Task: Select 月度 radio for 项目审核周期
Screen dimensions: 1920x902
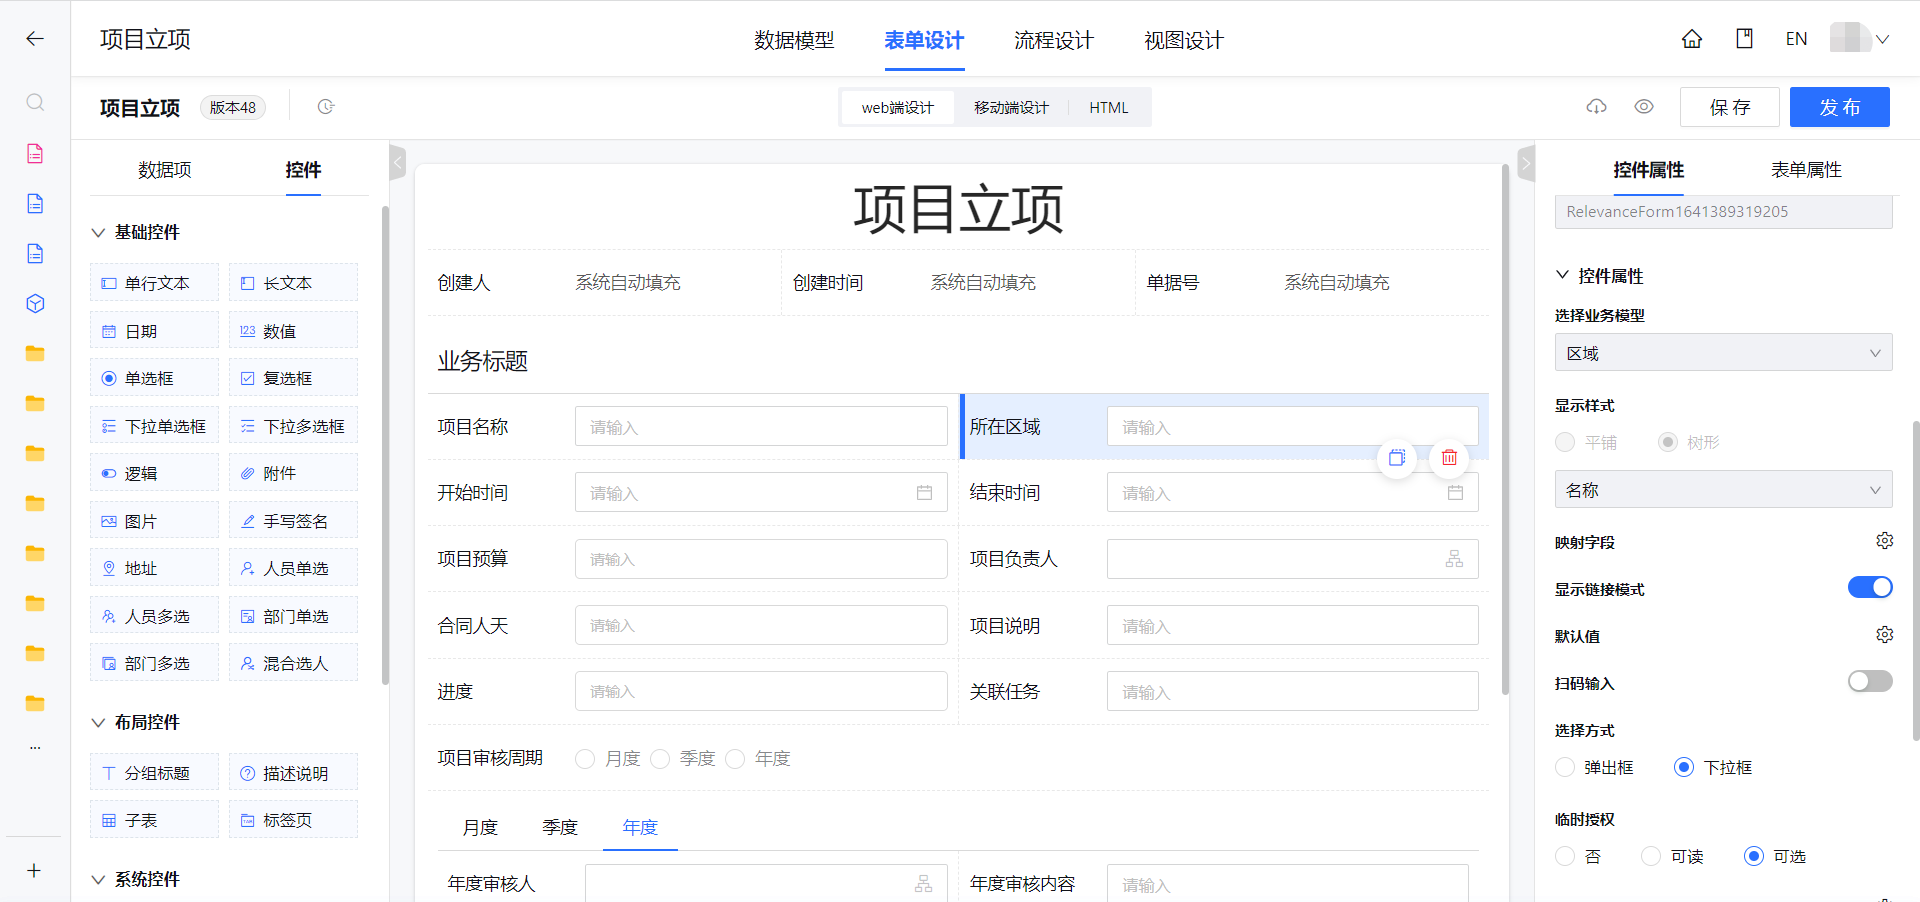Action: pos(585,759)
